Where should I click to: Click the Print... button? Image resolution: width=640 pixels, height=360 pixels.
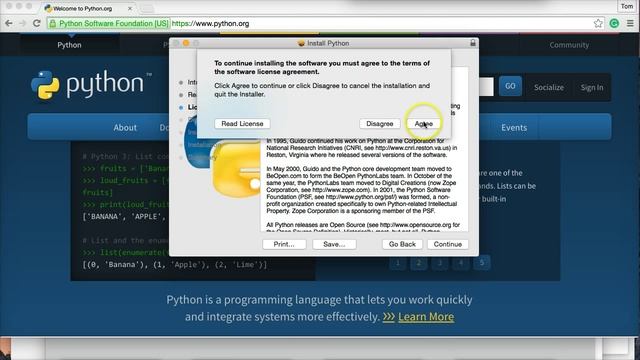click(284, 244)
